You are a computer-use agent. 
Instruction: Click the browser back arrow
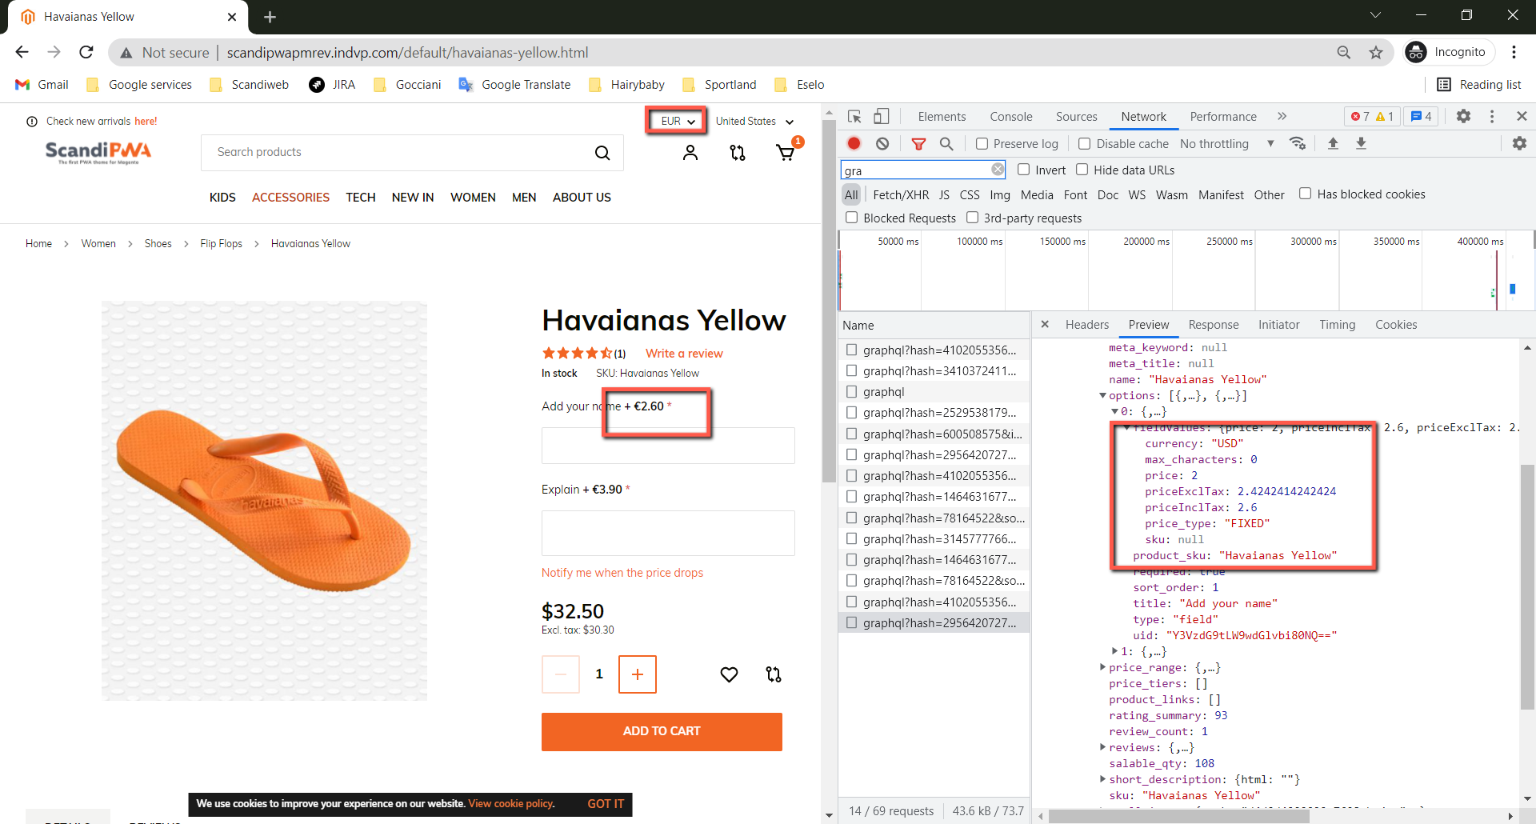click(22, 52)
